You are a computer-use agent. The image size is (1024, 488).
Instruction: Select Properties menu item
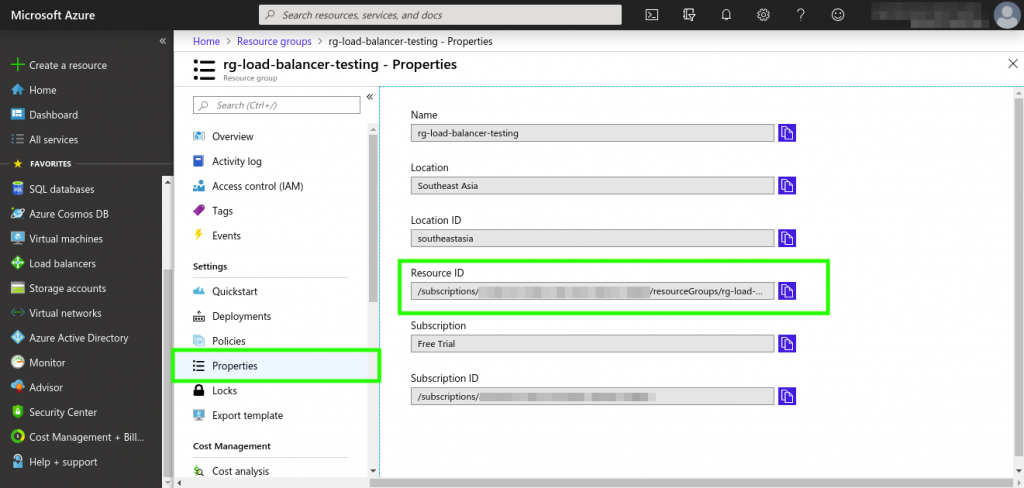(x=277, y=366)
